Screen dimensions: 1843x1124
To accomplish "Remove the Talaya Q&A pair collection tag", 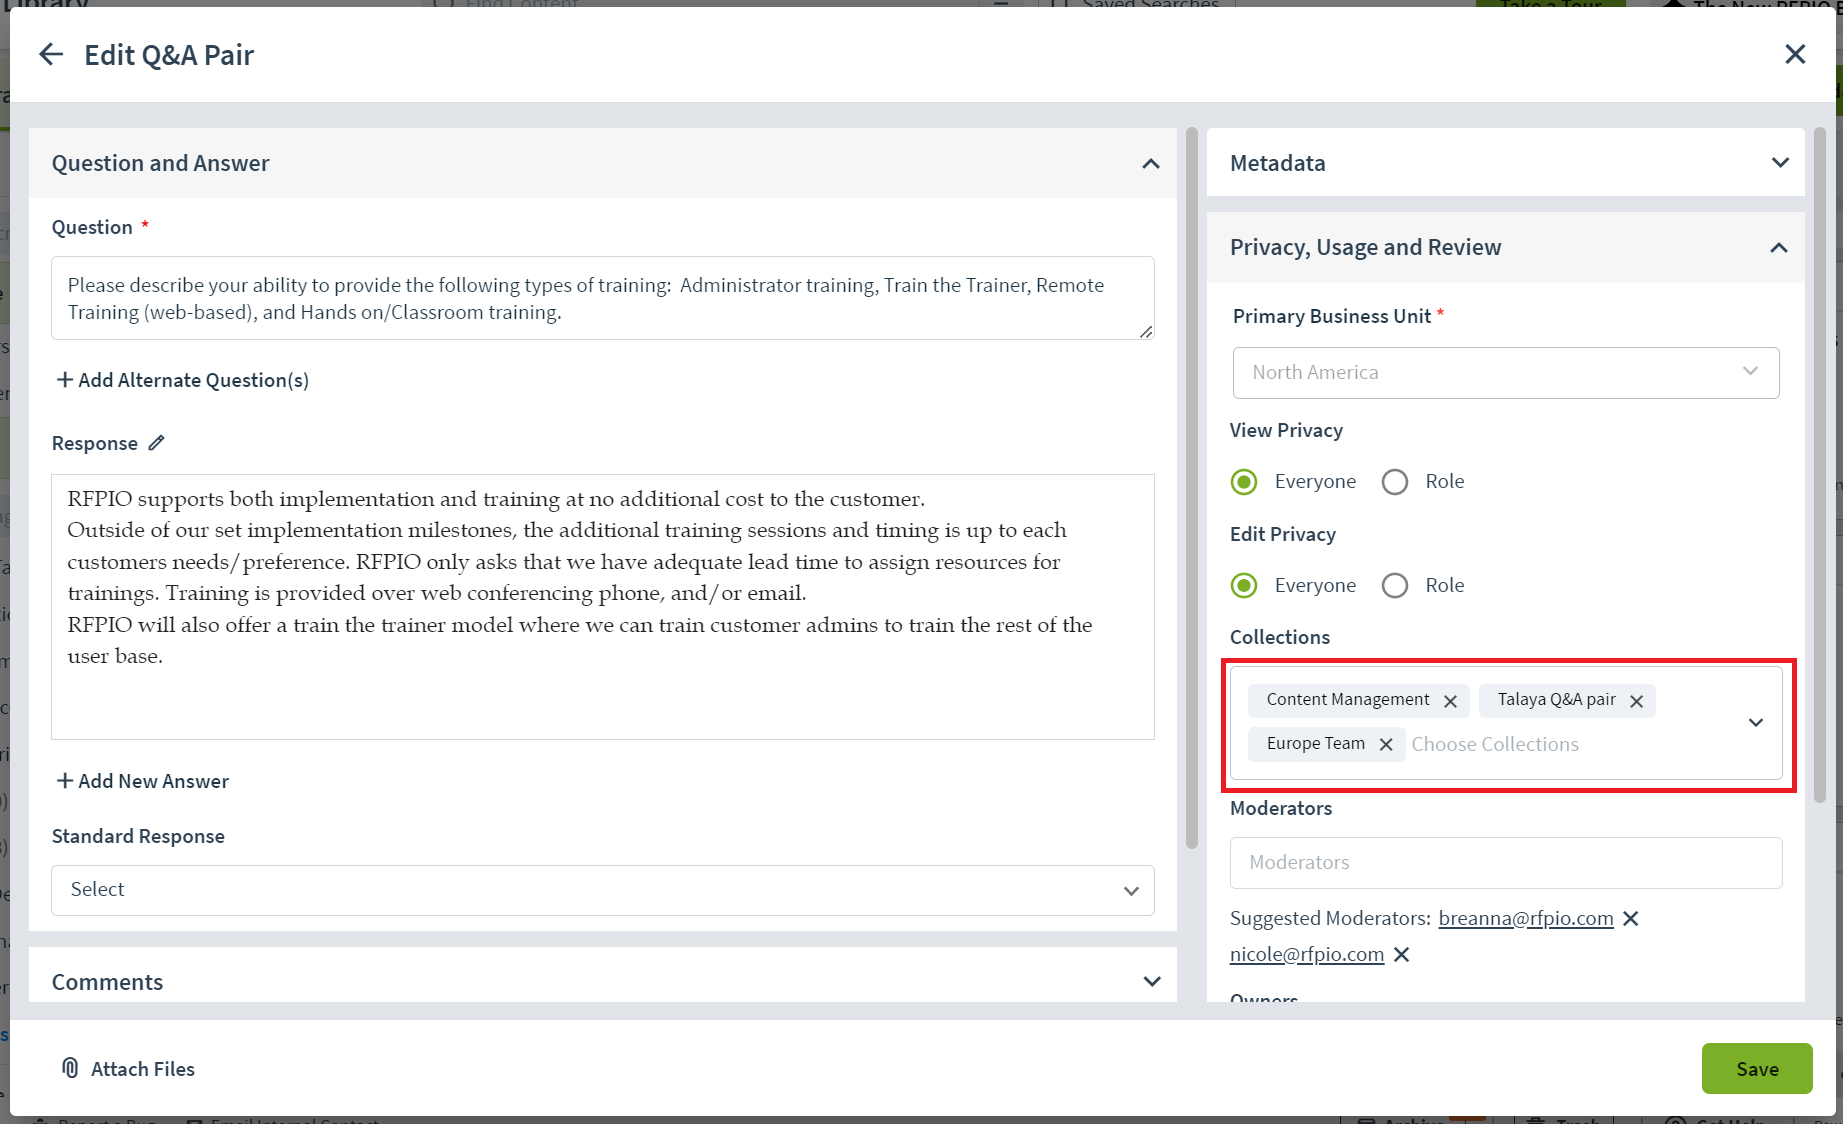I will [1636, 701].
